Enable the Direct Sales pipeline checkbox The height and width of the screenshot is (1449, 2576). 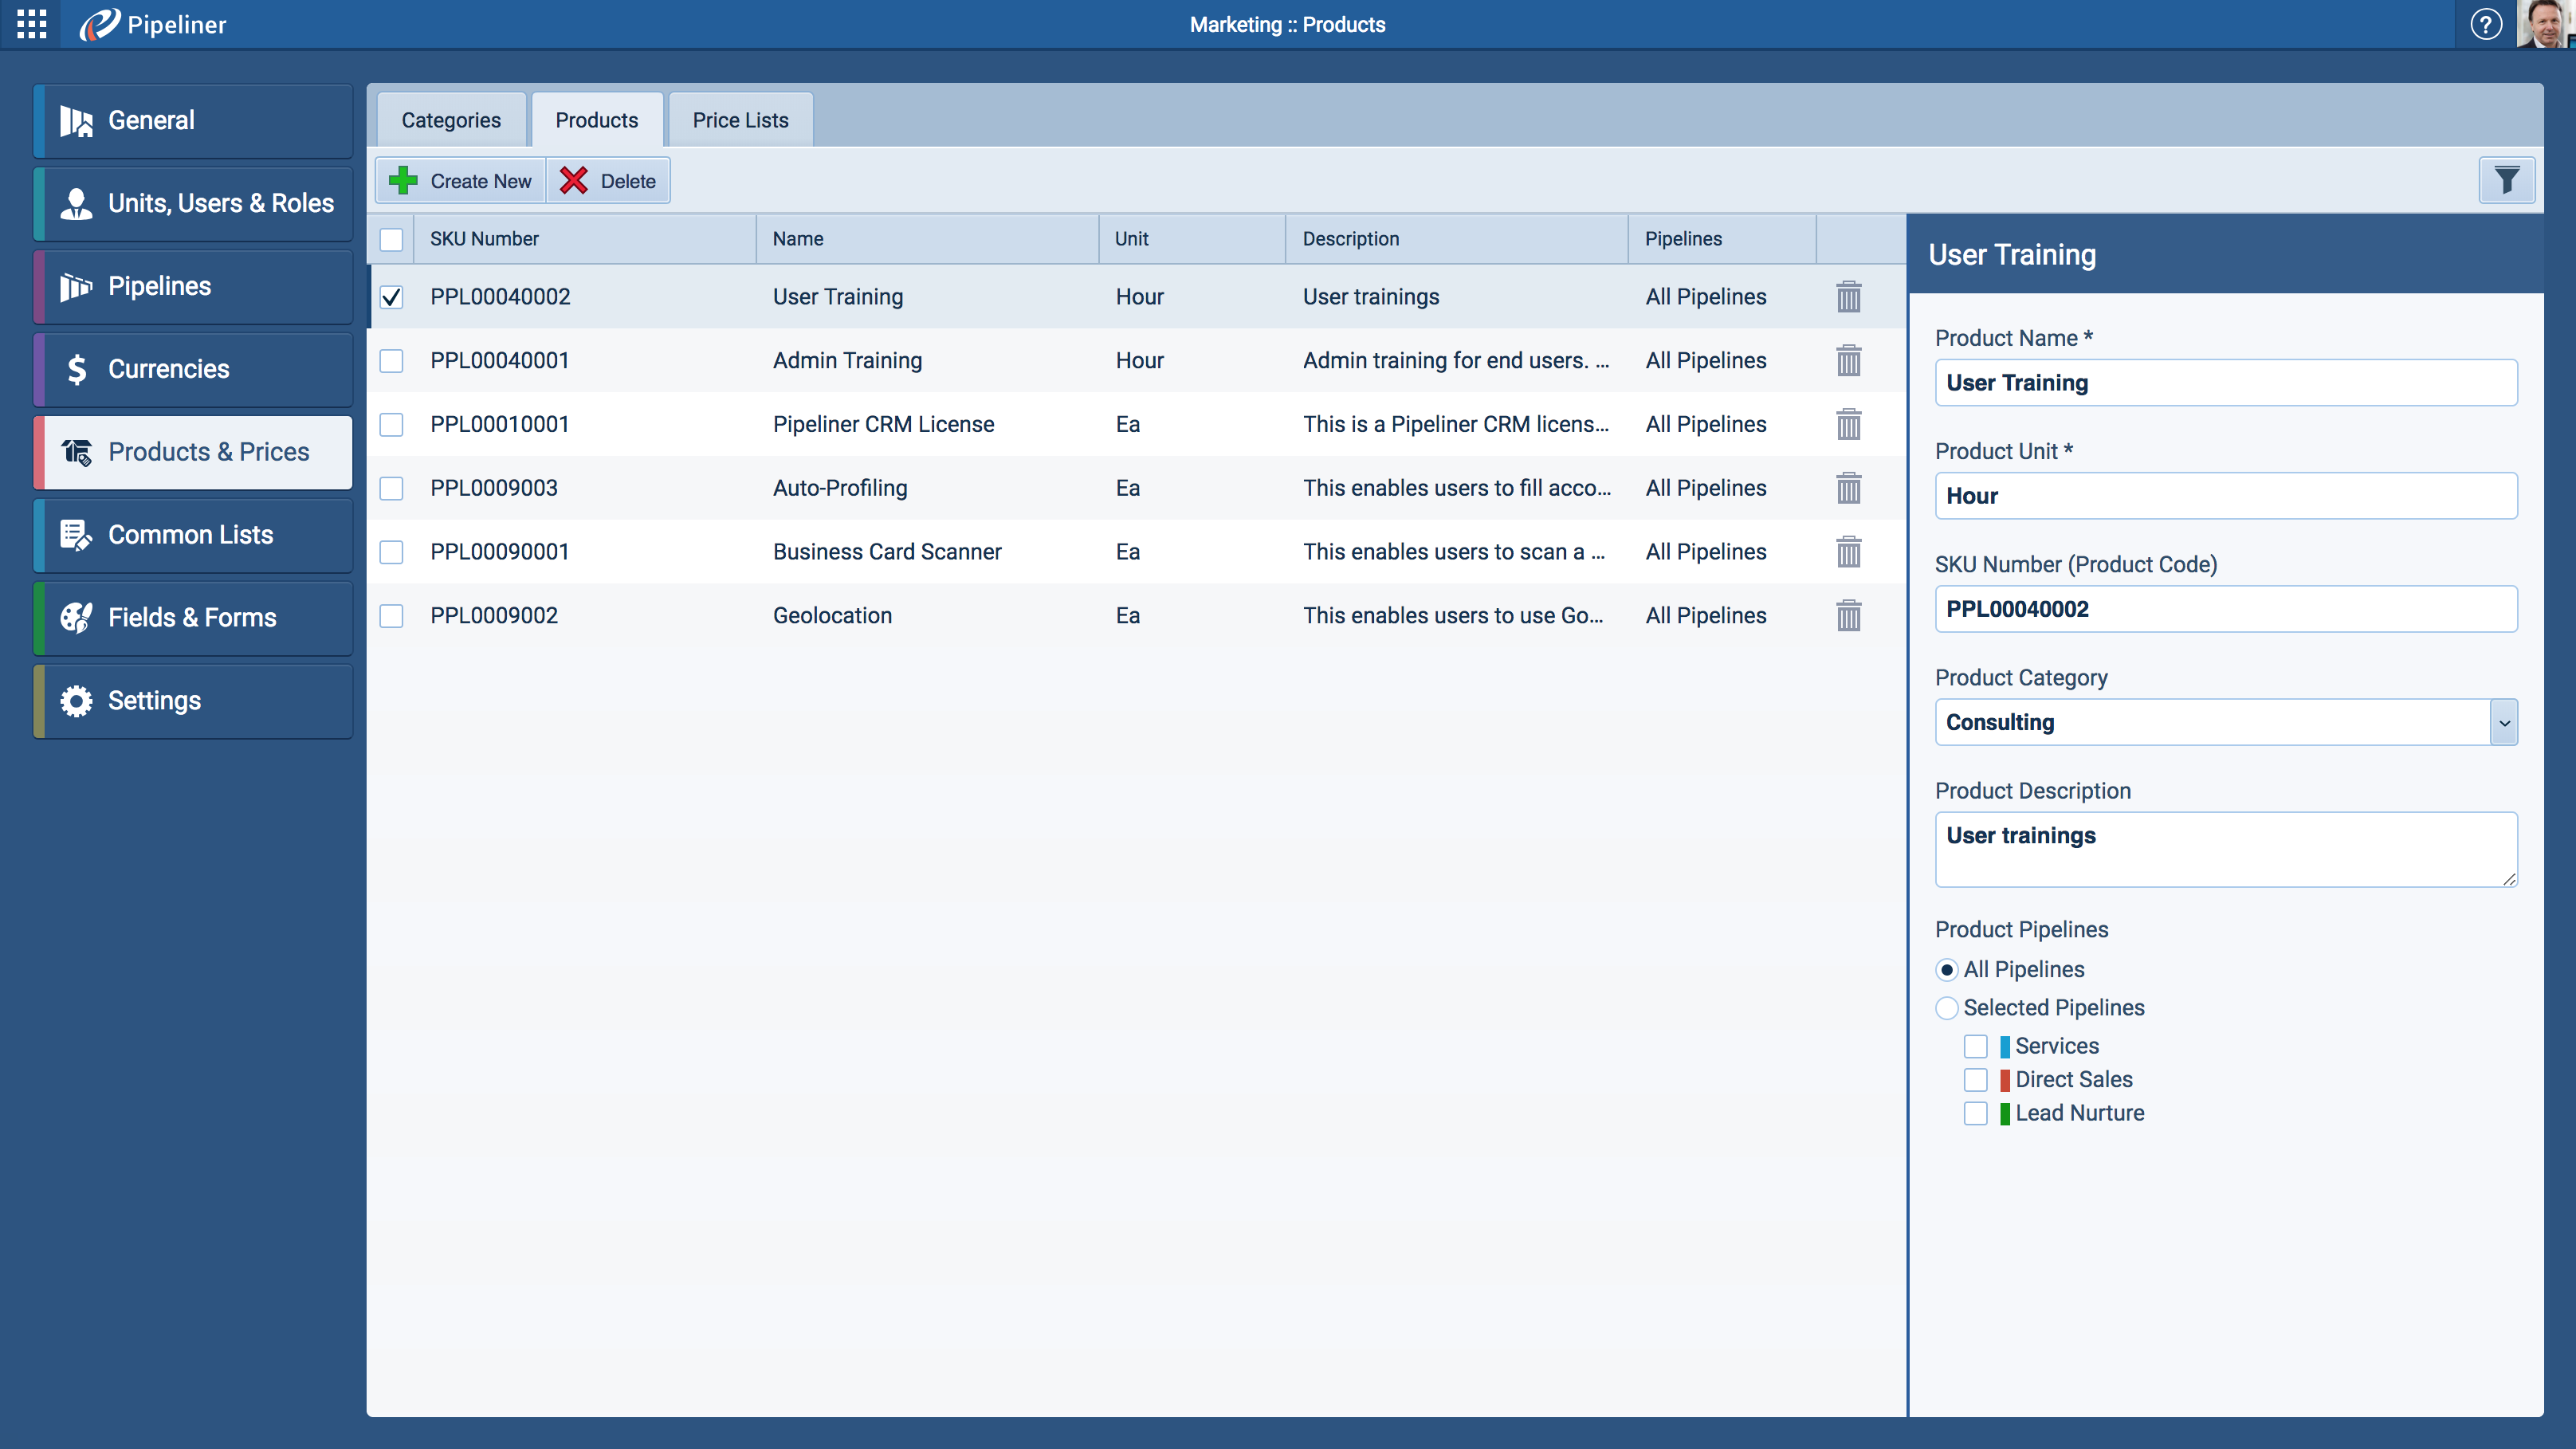(x=1975, y=1080)
